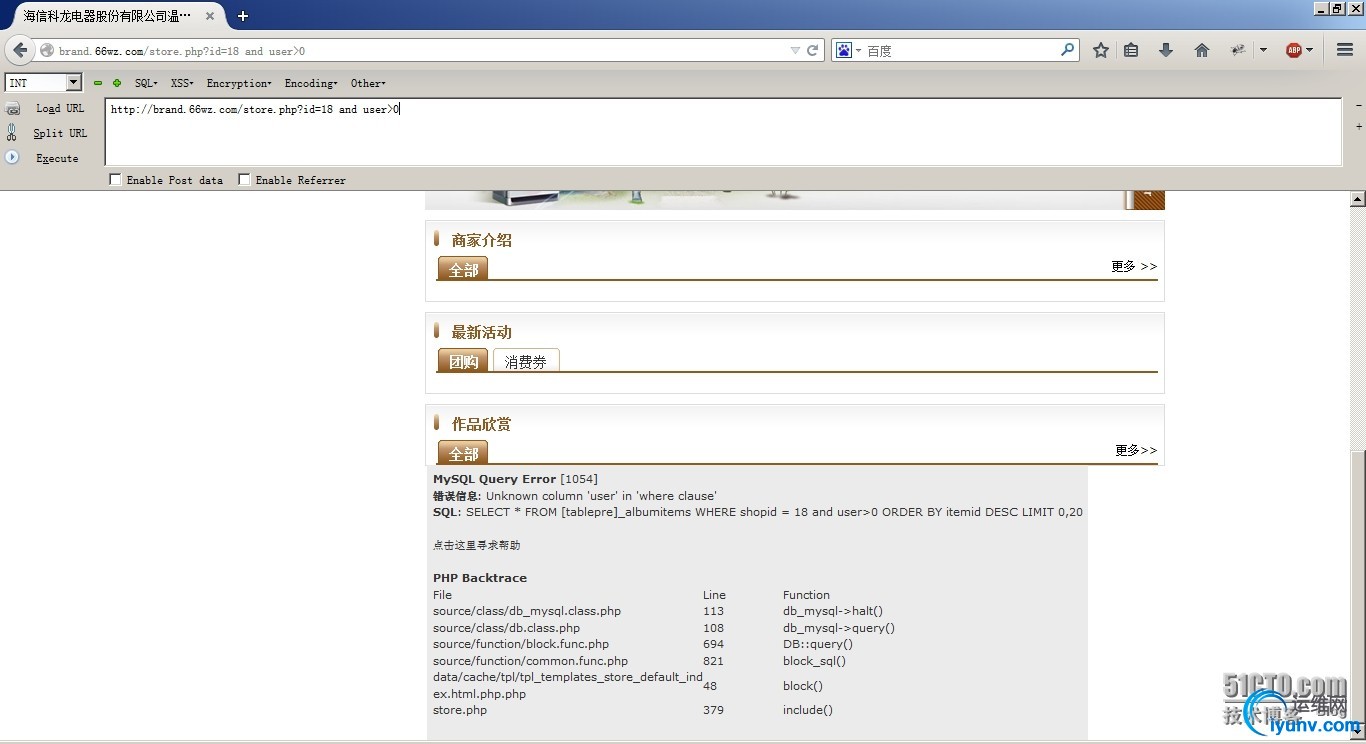The width and height of the screenshot is (1366, 744).
Task: Click the Execute play icon
Action: click(x=12, y=157)
